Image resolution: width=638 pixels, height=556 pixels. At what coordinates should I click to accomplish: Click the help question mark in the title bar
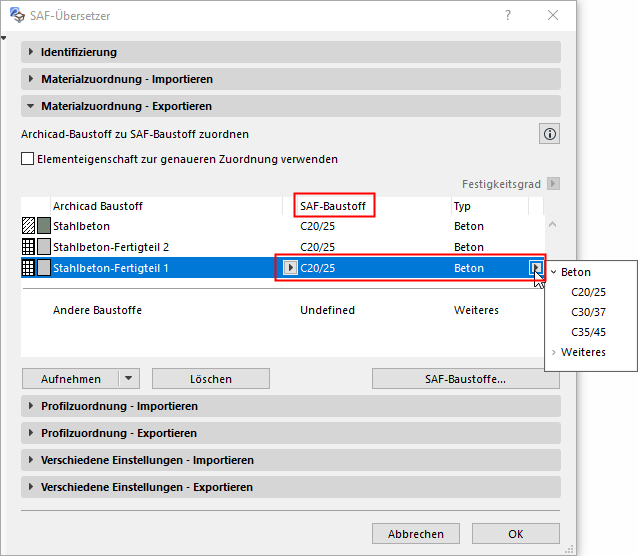tap(508, 15)
